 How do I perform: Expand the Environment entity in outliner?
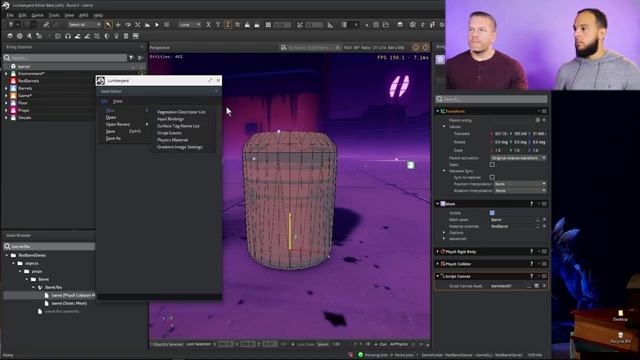tap(6, 74)
